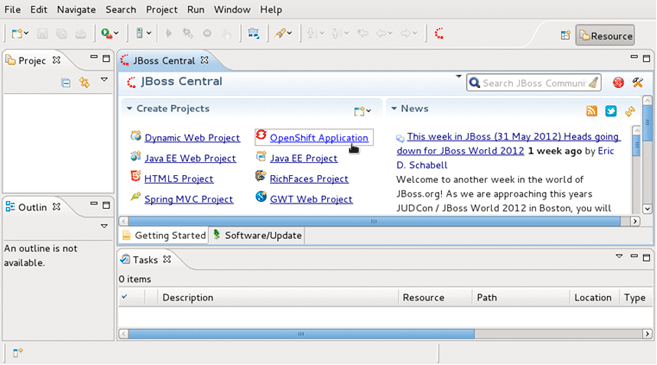The width and height of the screenshot is (657, 365).
Task: Click the Open Task toolbar icon
Action: click(253, 33)
